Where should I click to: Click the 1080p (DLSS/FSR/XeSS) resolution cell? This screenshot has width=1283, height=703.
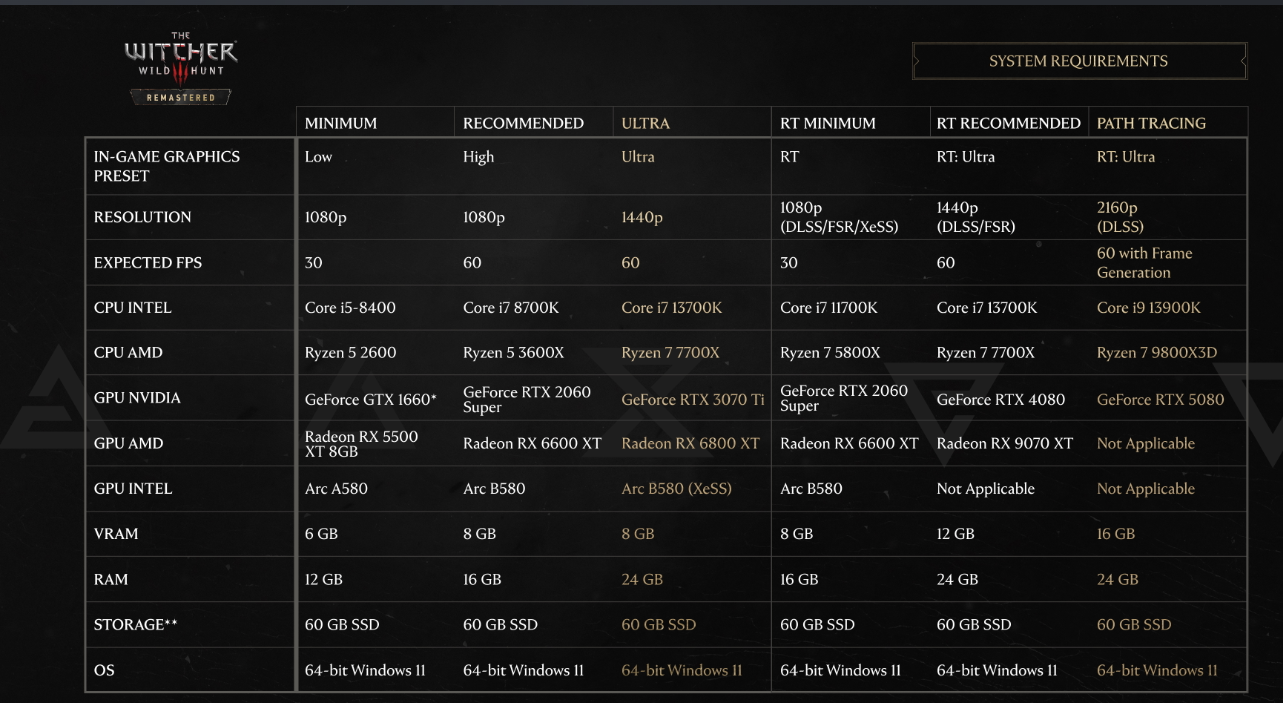pos(839,217)
